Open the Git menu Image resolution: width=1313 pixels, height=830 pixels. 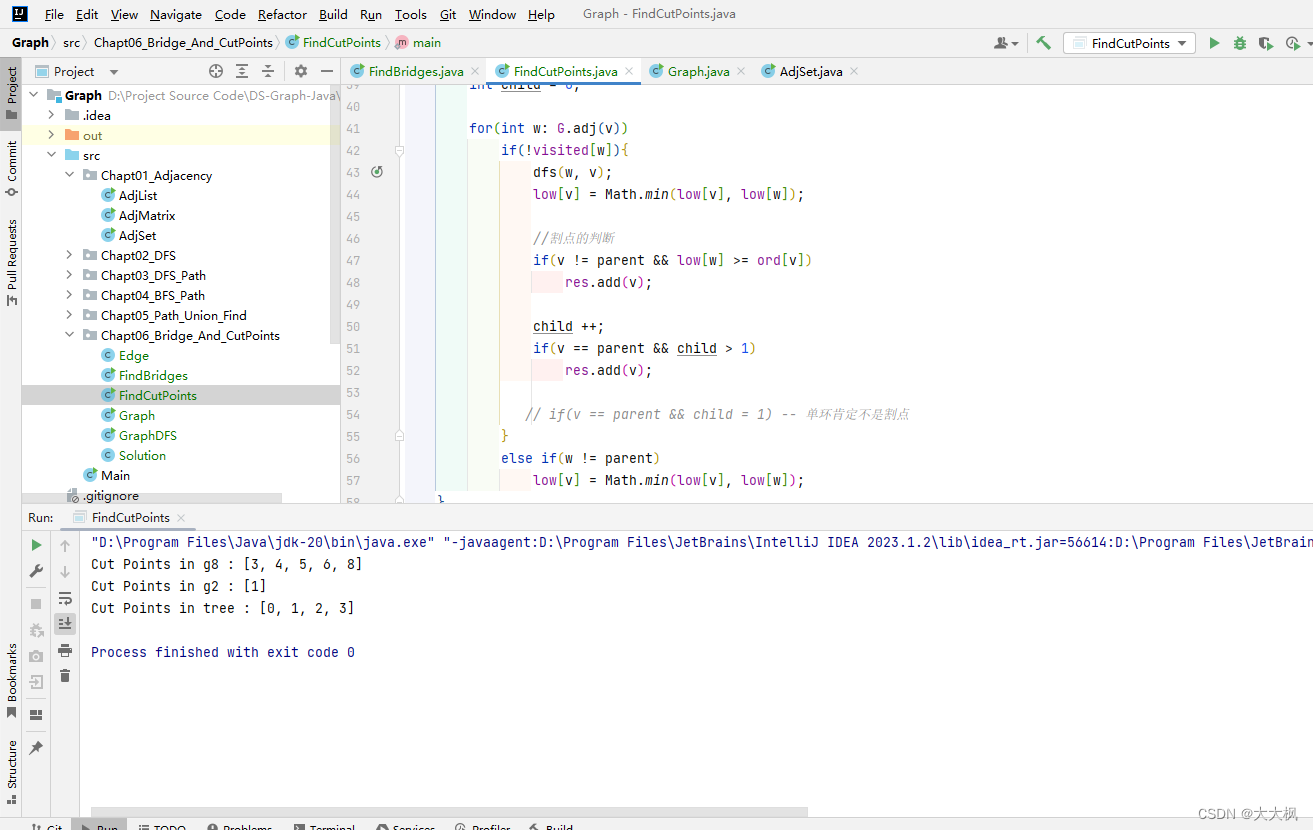[448, 14]
